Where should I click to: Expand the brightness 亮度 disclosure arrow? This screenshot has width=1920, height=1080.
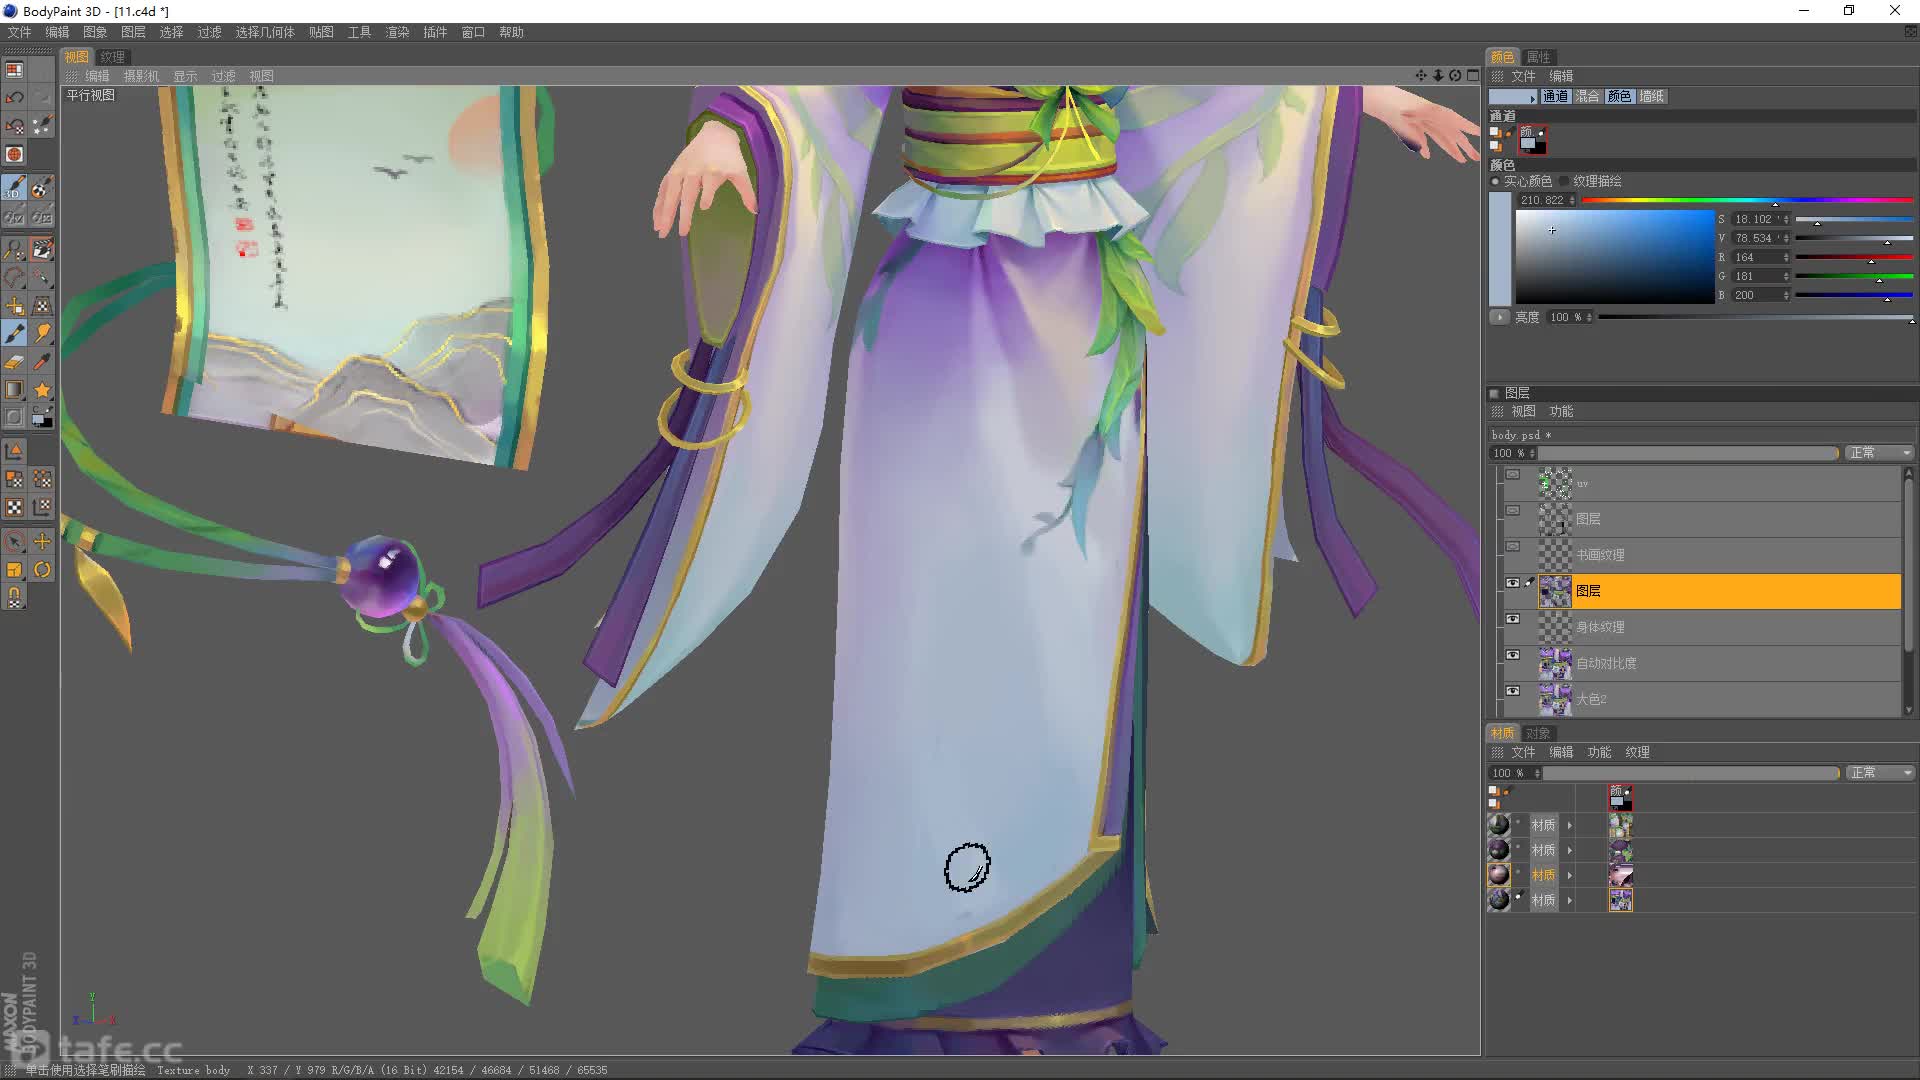[x=1499, y=317]
